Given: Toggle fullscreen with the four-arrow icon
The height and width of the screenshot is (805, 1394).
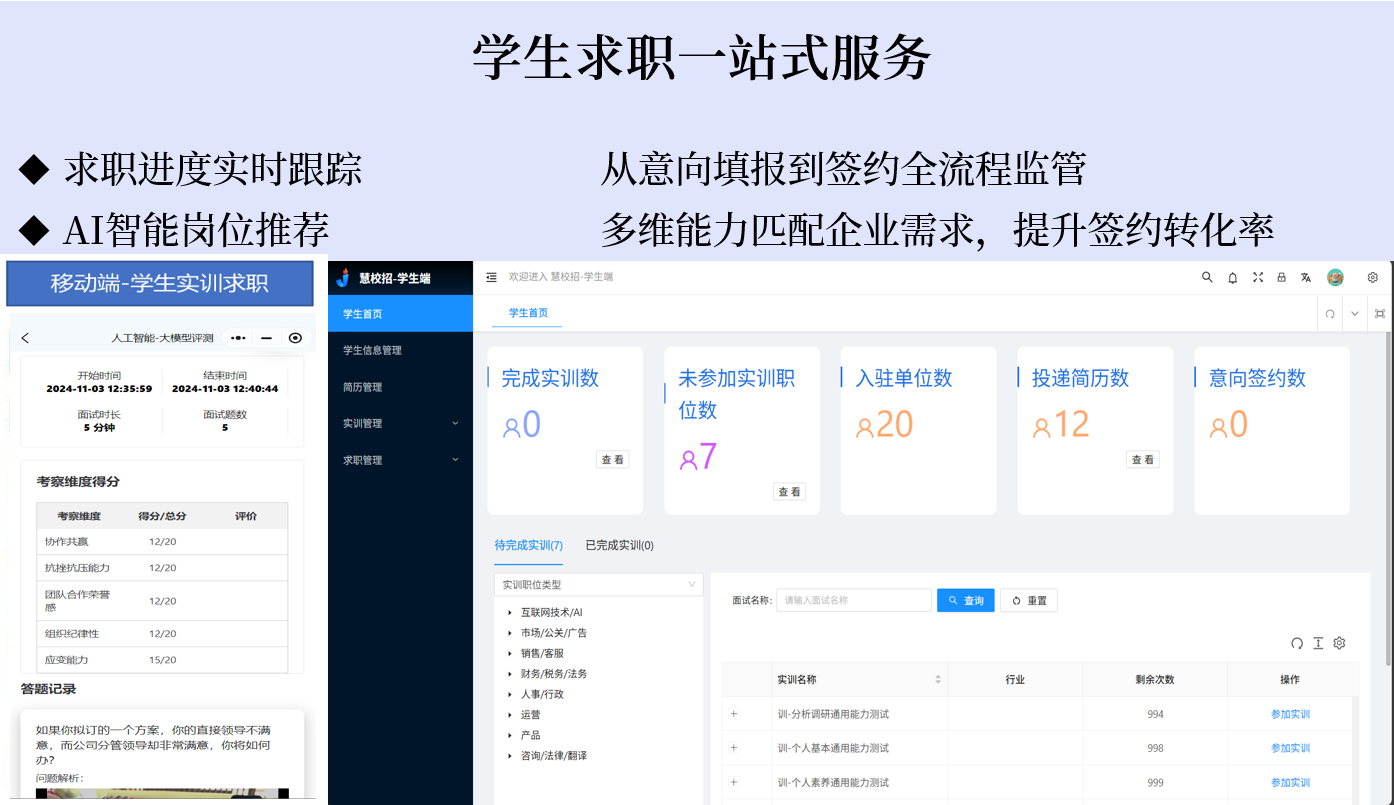Looking at the screenshot, I should pyautogui.click(x=1258, y=278).
